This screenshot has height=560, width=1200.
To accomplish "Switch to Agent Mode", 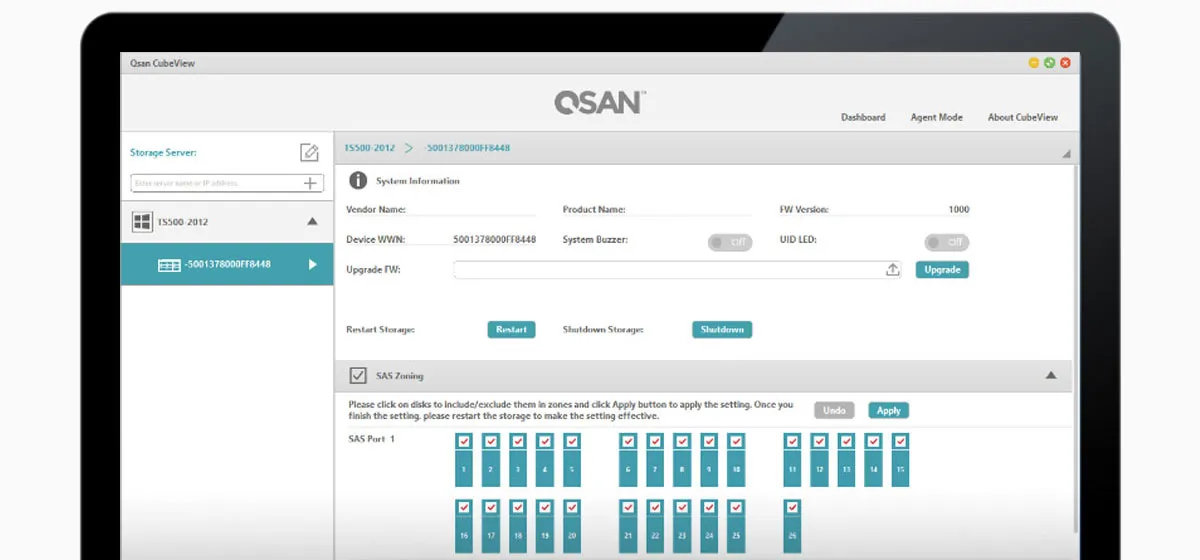I will click(936, 118).
